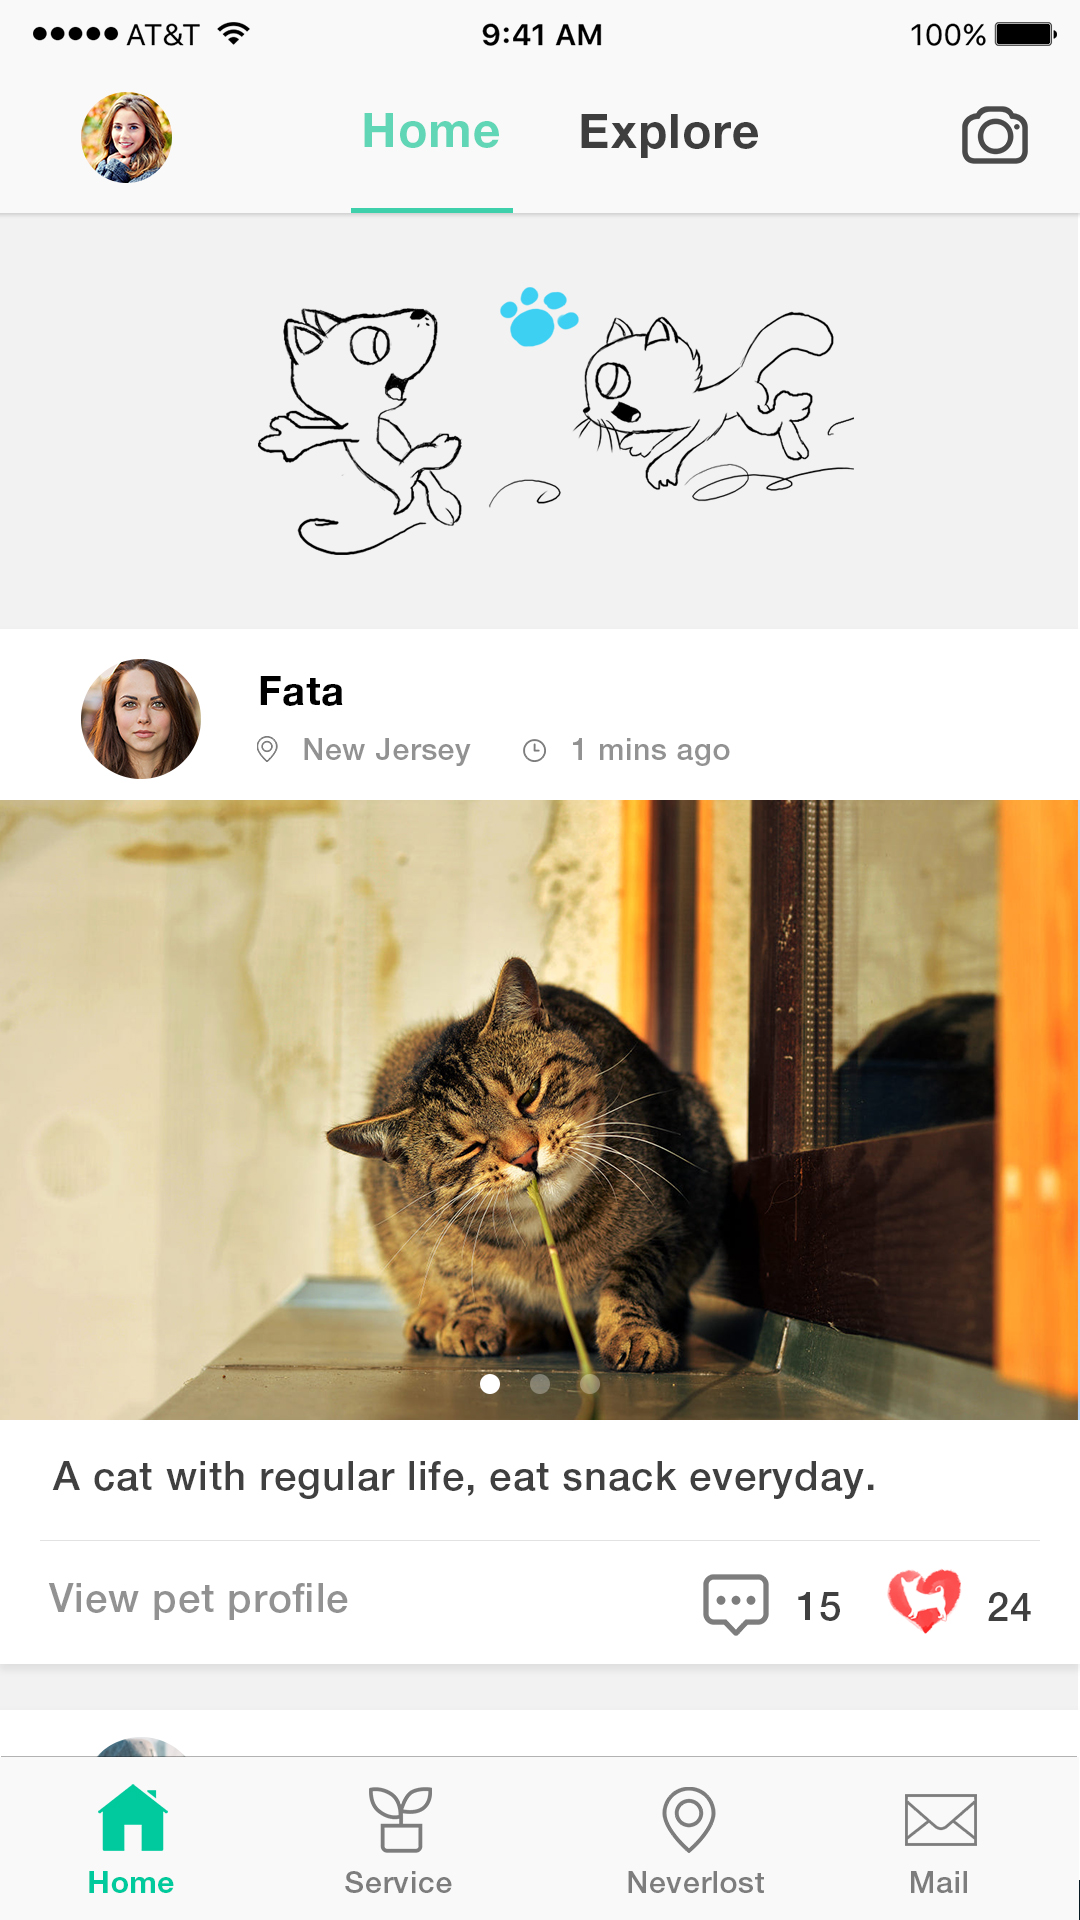Open Mail envelope icon
This screenshot has width=1080, height=1920.
point(940,1819)
